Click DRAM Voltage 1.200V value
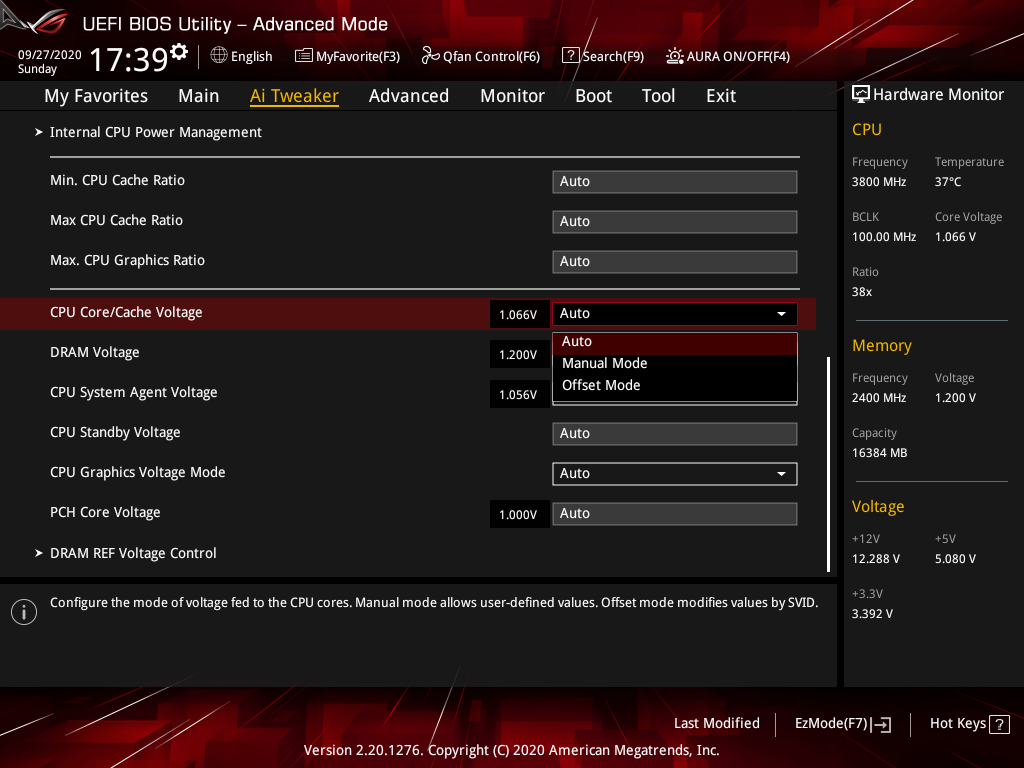The width and height of the screenshot is (1024, 768). coord(519,355)
